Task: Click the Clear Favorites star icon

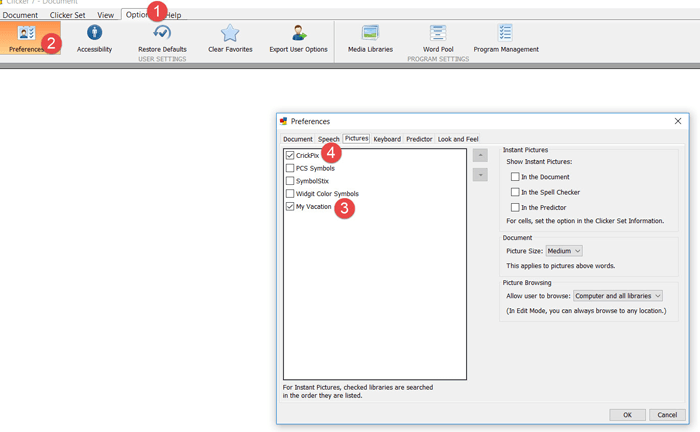Action: tap(230, 35)
